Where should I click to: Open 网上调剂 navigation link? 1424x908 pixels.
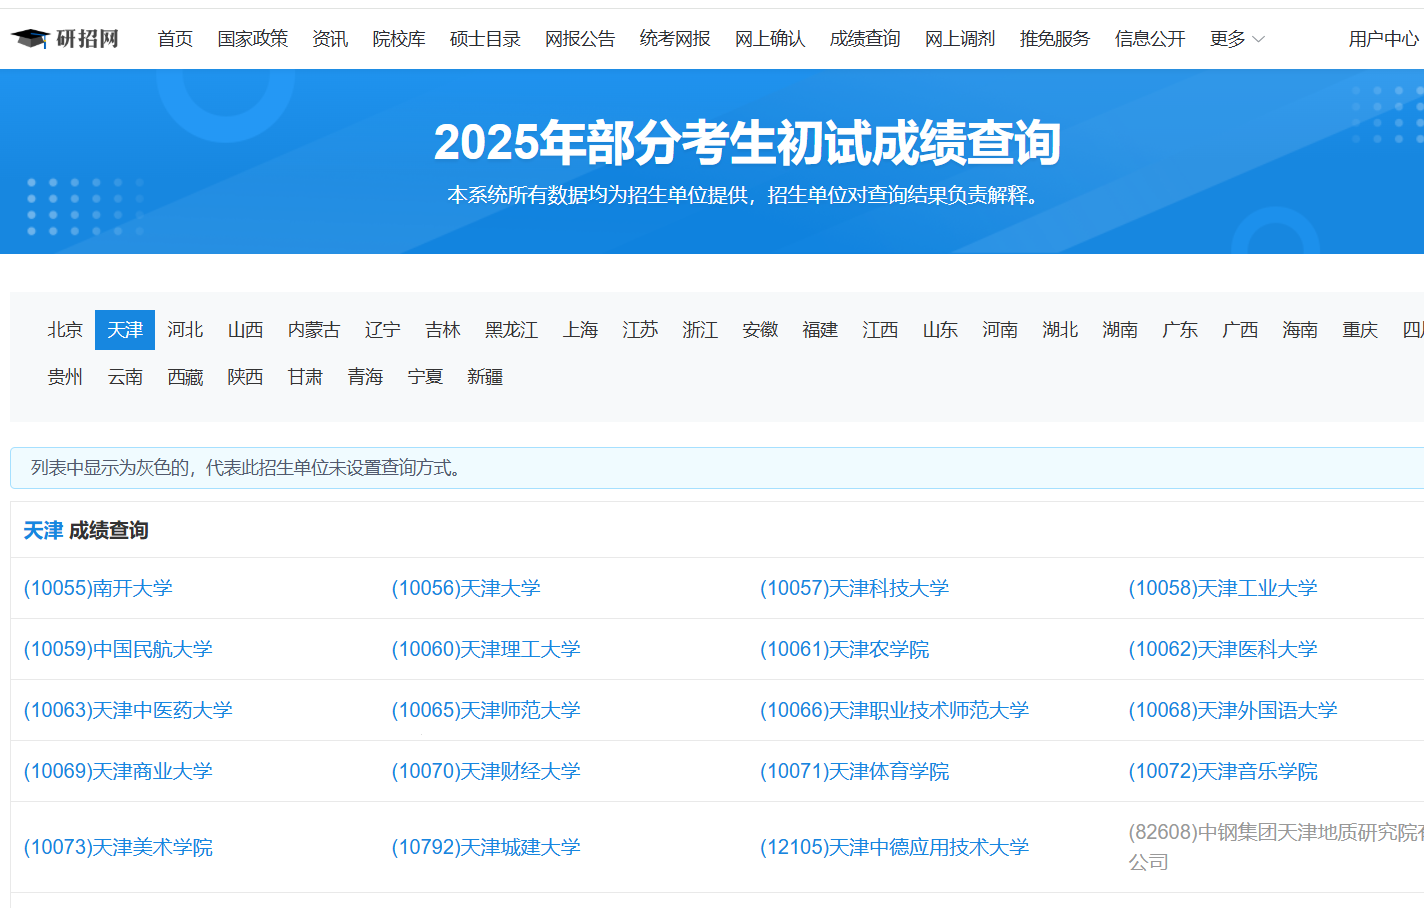(x=960, y=39)
